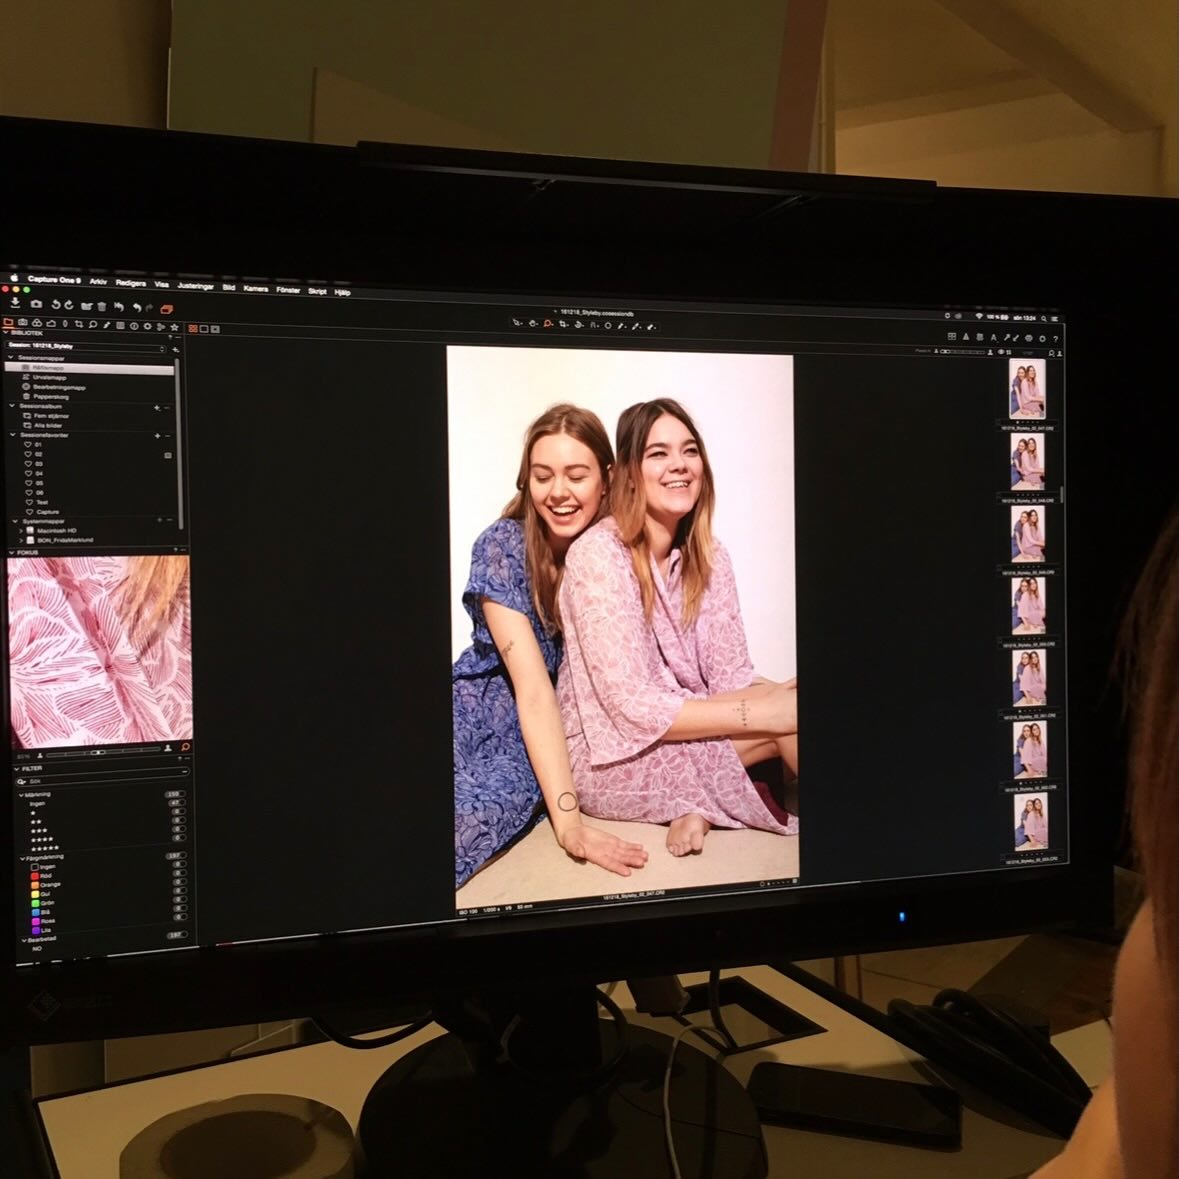Image resolution: width=1179 pixels, height=1179 pixels.
Task: Select the second thumbnail in the browser
Action: (1027, 461)
